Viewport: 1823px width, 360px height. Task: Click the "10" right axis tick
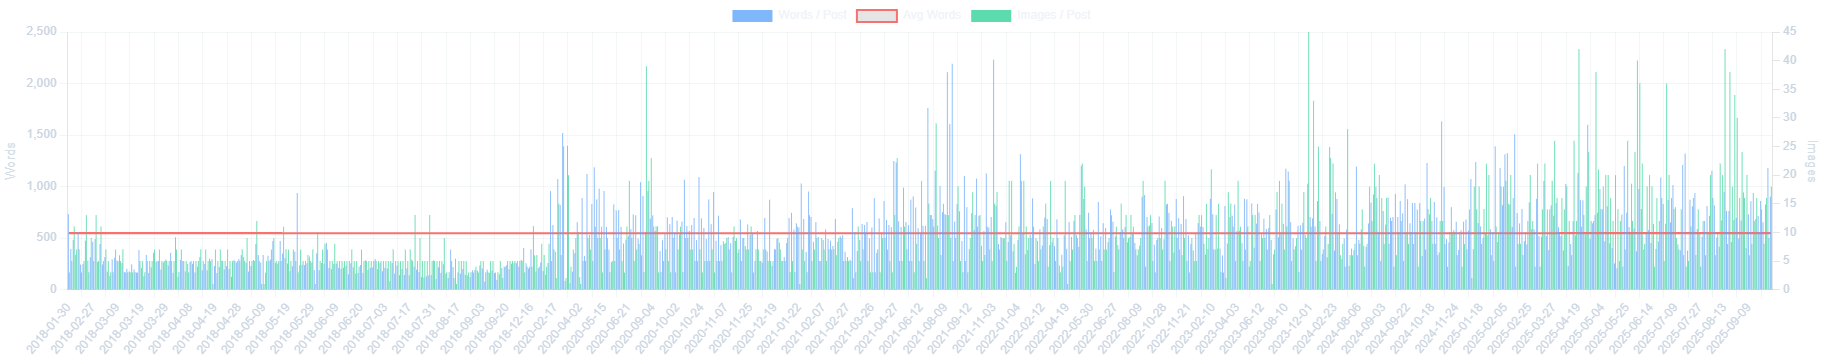[x=1790, y=231]
